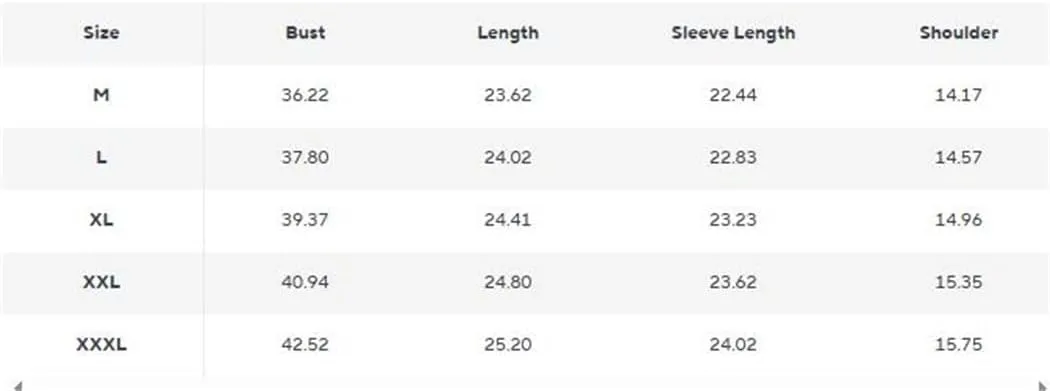Select the Bust column header
The image size is (1050, 391).
[305, 32]
